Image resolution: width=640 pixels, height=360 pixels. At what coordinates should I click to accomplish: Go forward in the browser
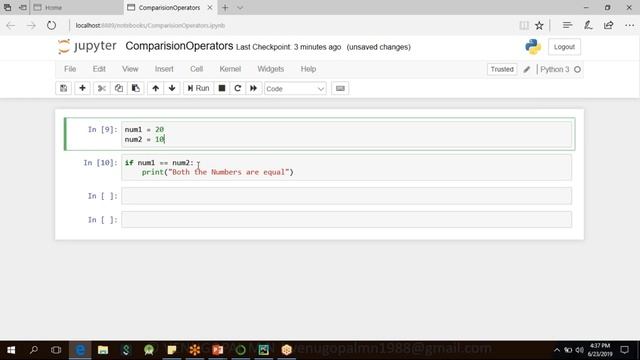(31, 25)
